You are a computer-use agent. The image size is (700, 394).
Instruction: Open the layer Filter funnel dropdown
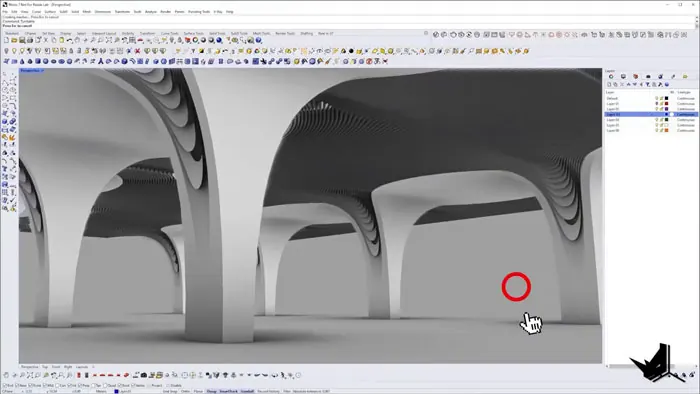click(648, 84)
